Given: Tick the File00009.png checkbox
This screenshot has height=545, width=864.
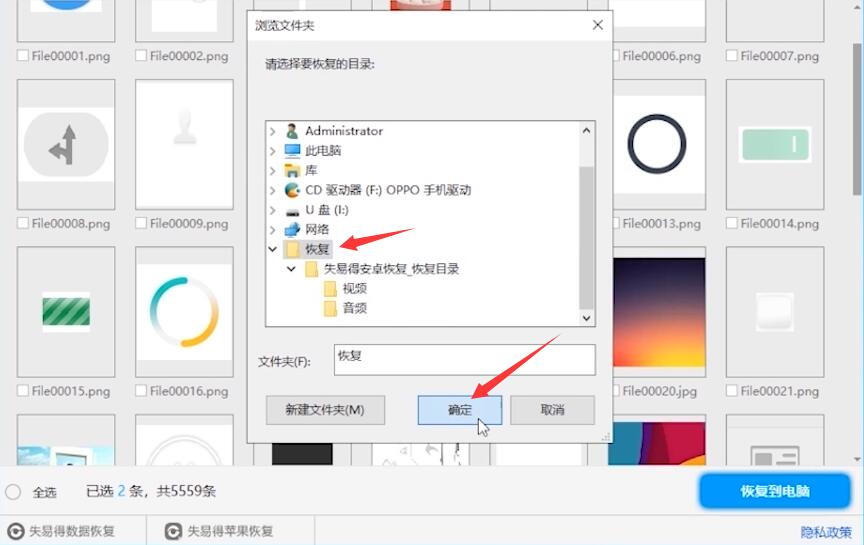Looking at the screenshot, I should [141, 223].
